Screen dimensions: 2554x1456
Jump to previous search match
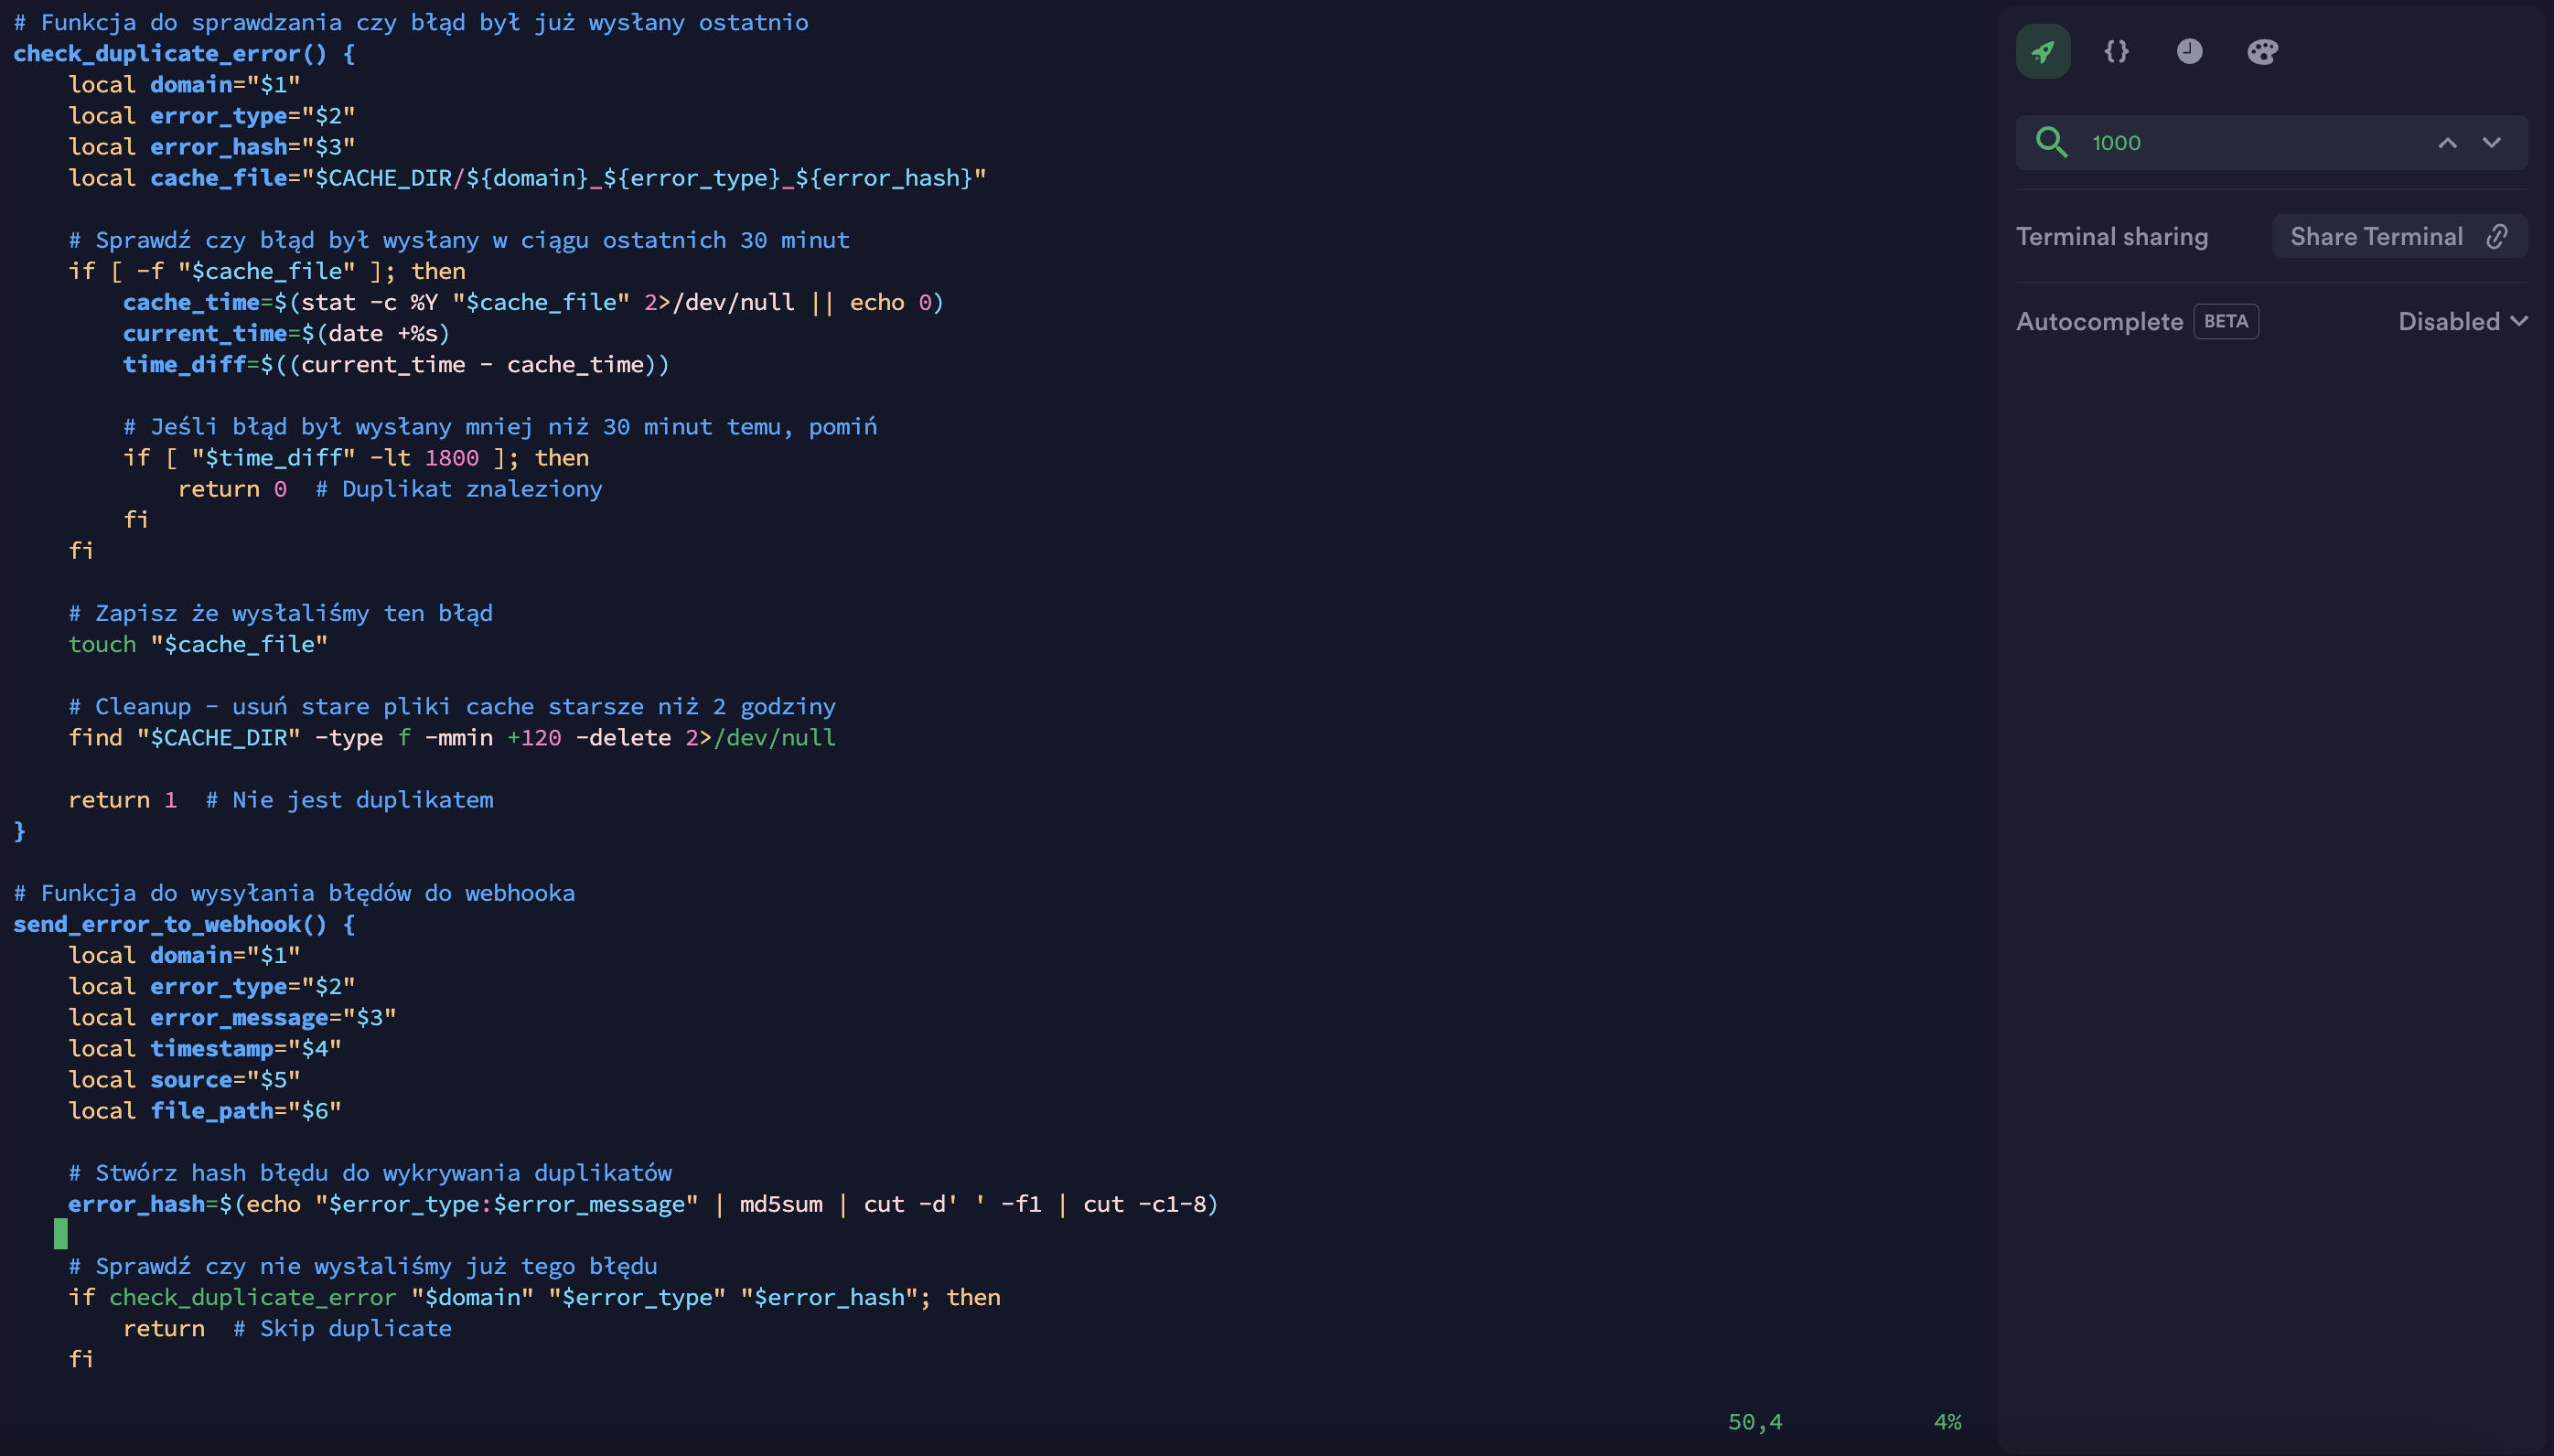point(2447,142)
